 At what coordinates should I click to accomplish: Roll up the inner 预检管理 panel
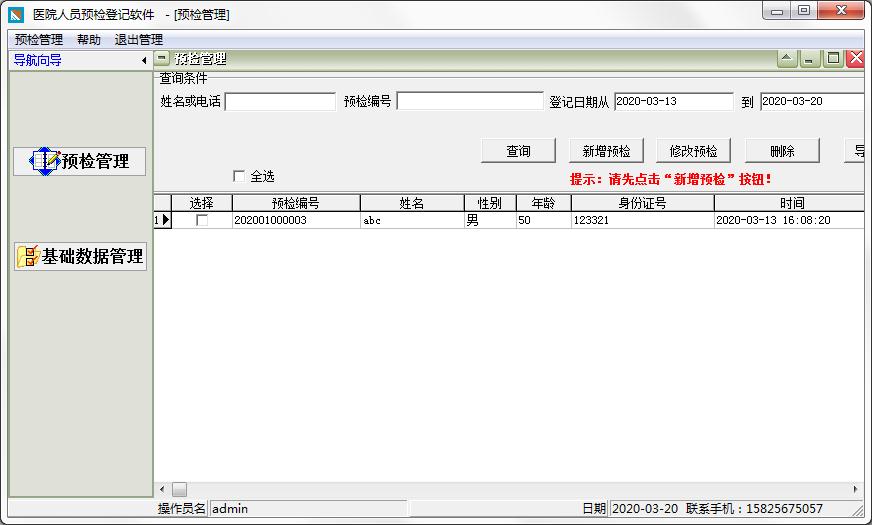coord(787,58)
